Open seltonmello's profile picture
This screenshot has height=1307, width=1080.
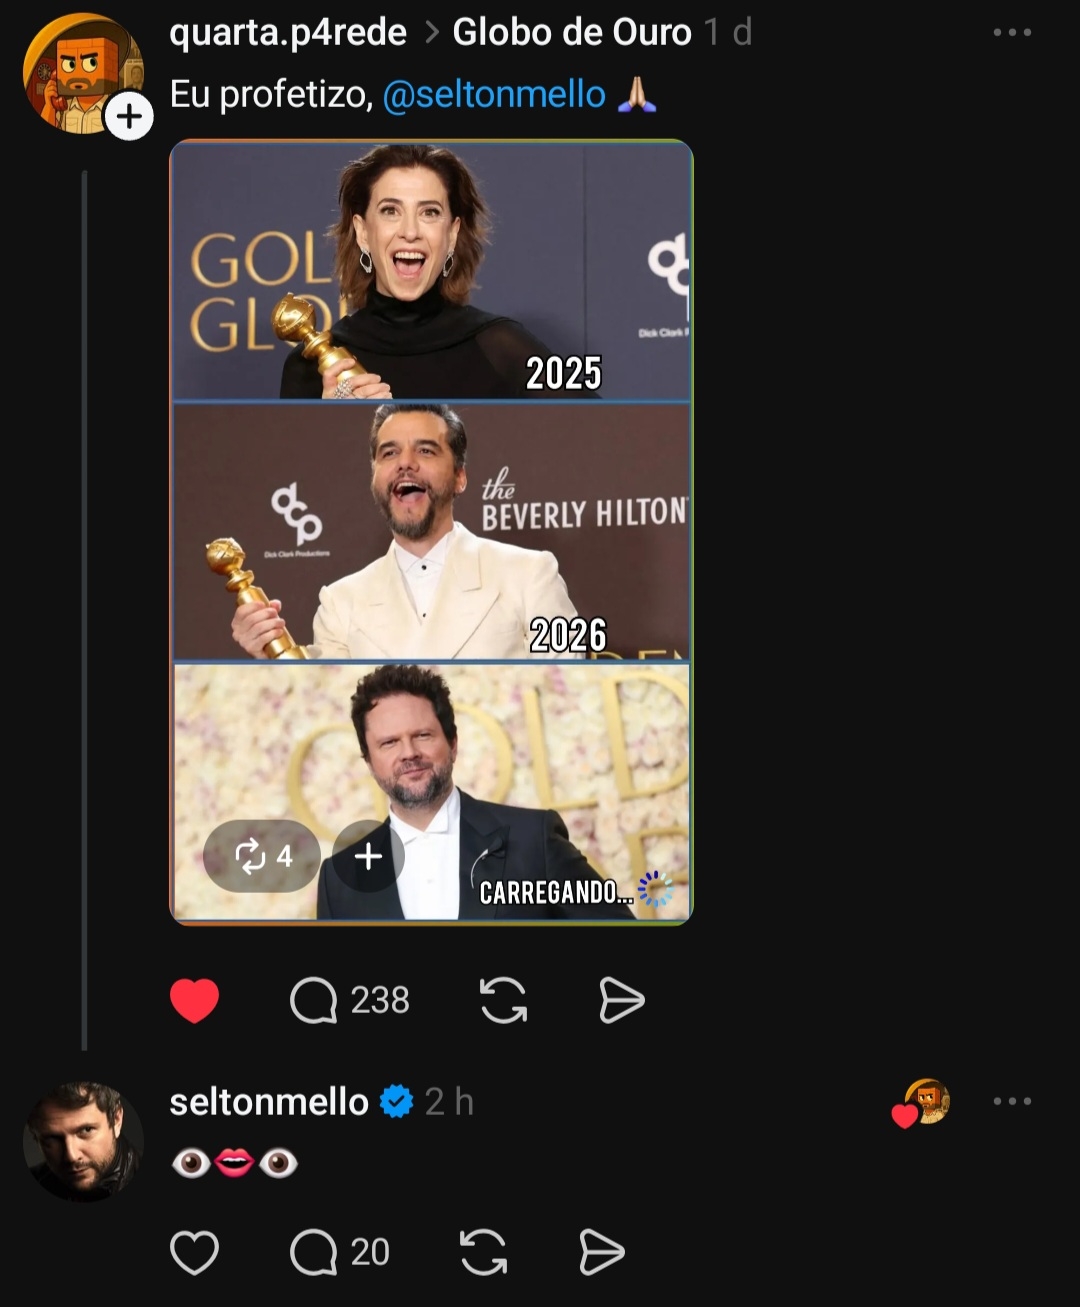point(83,1141)
